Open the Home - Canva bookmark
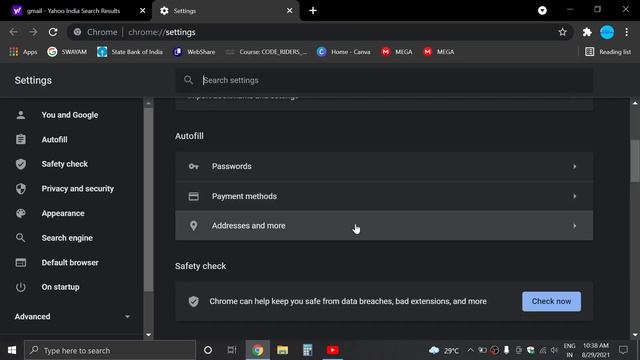Viewport: 640px width, 360px height. click(x=344, y=52)
